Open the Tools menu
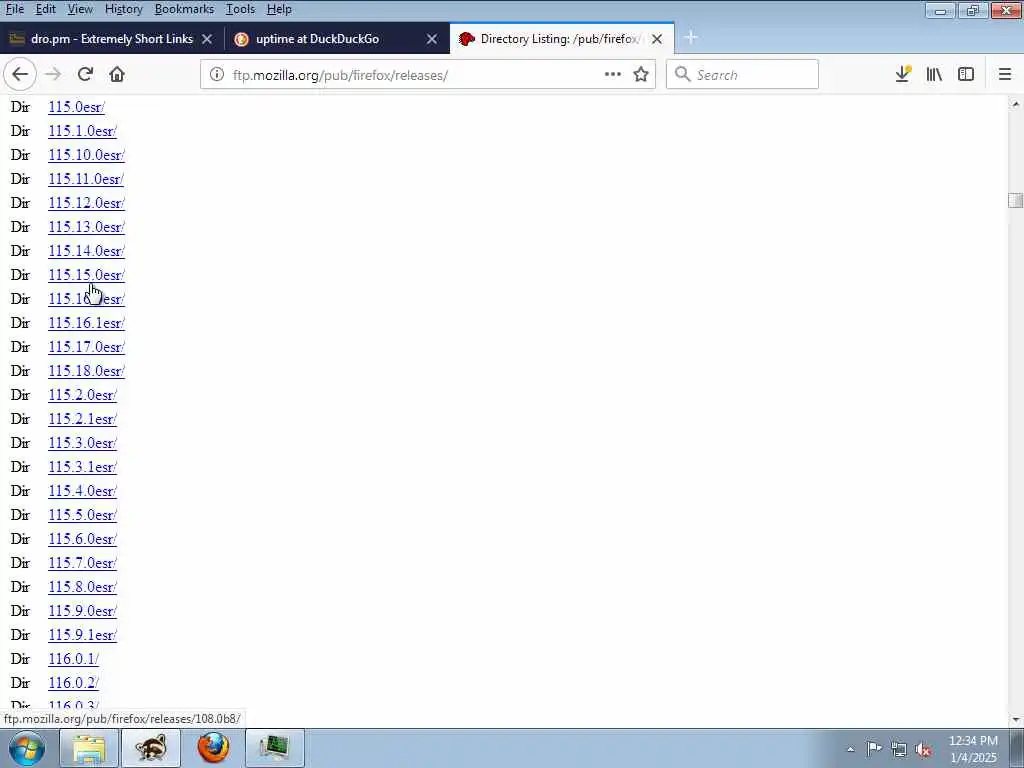Image resolution: width=1024 pixels, height=768 pixels. [240, 9]
